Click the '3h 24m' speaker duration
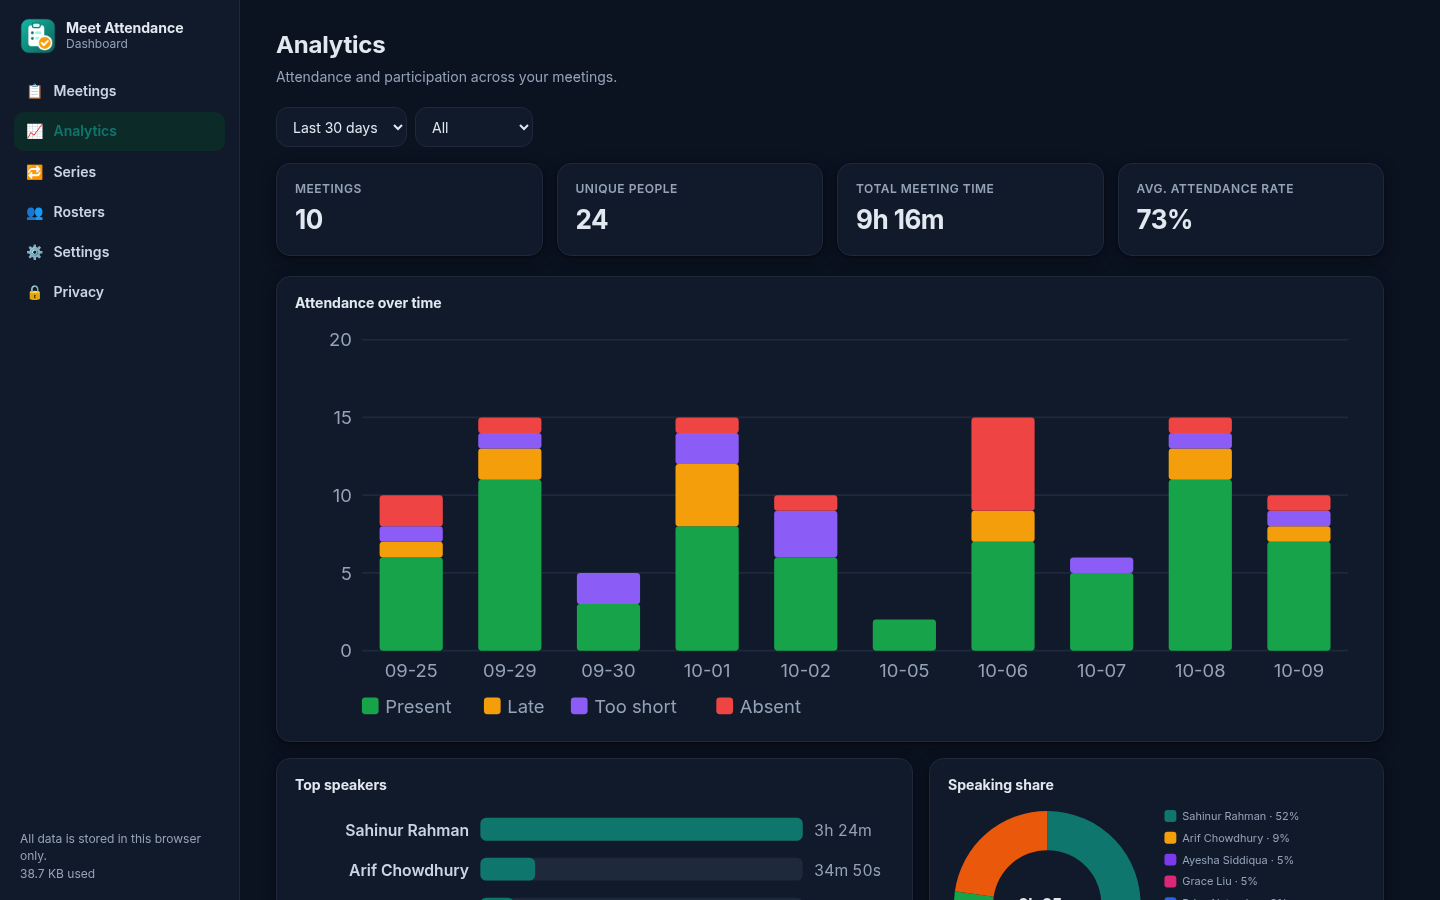Screen dimensions: 1440x900 coord(843,830)
